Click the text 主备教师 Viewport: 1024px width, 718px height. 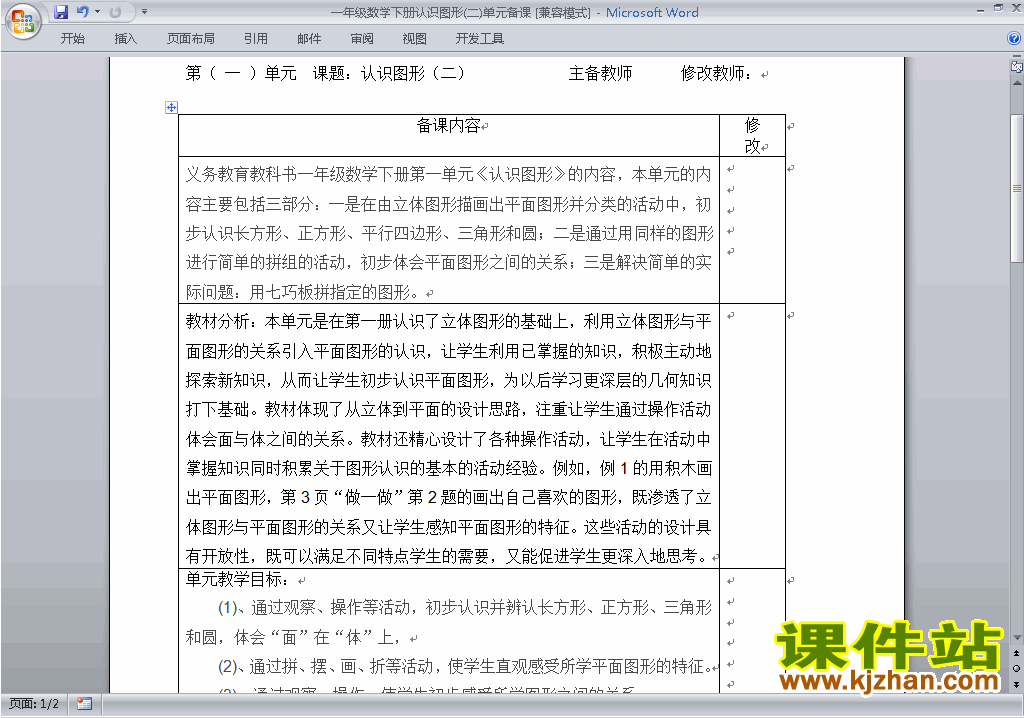[x=600, y=73]
